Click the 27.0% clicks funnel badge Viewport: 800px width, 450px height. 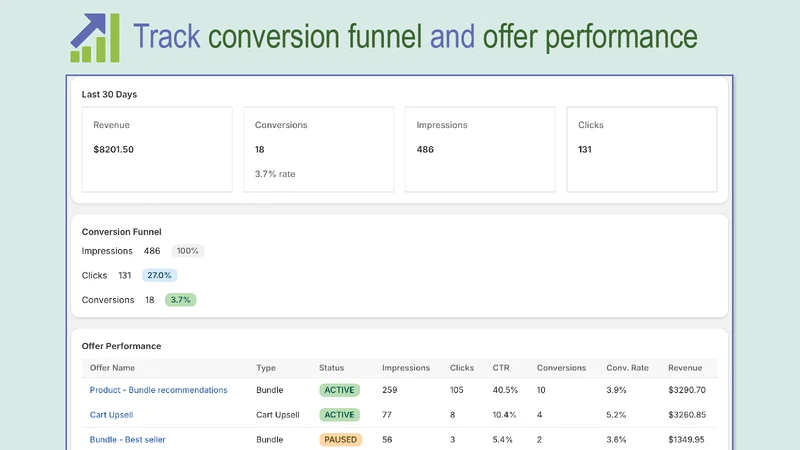[x=159, y=276]
